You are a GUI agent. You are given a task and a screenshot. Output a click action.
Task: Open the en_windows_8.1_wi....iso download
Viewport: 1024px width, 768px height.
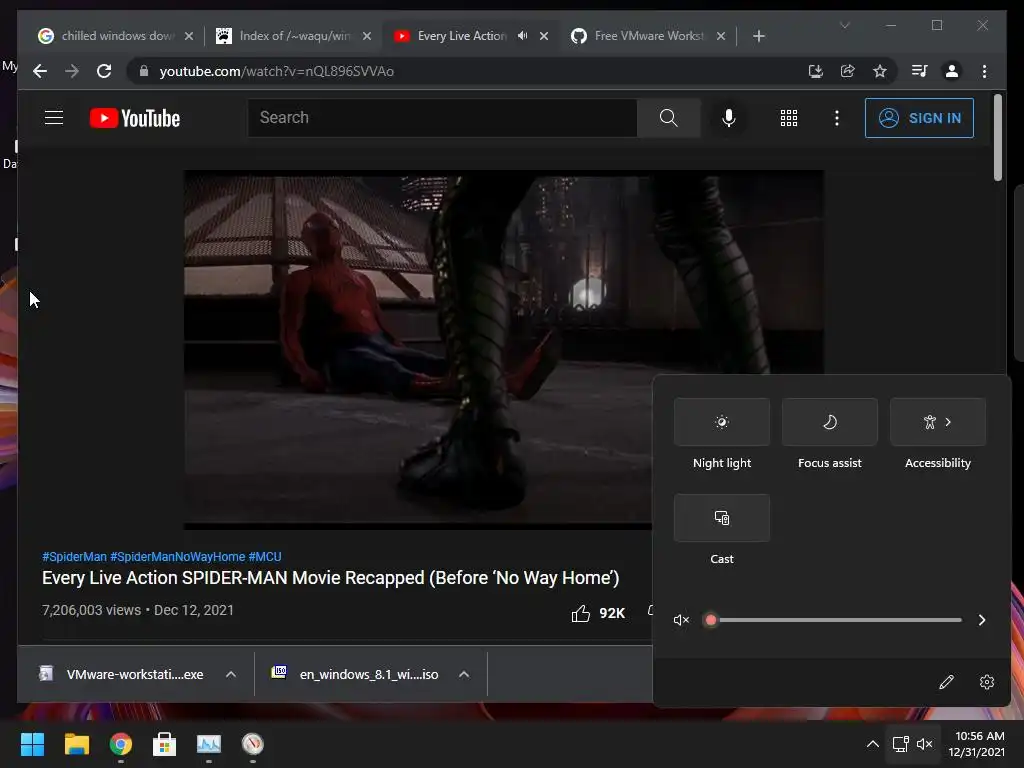(356, 674)
